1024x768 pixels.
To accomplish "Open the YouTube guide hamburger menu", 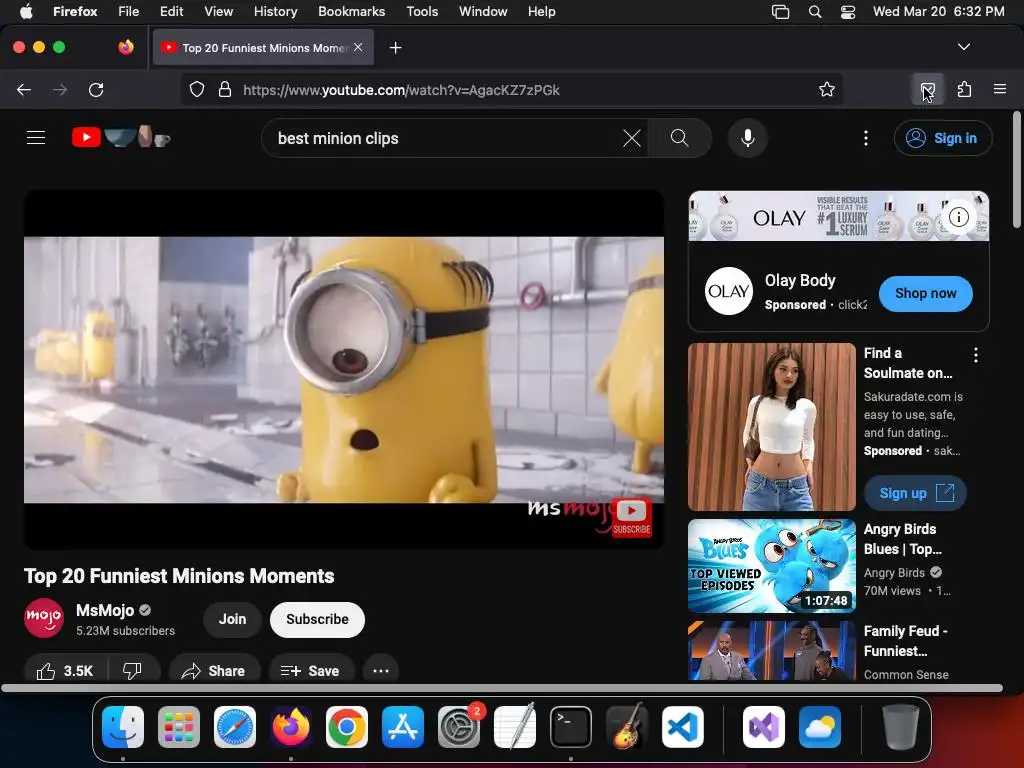I will click(x=36, y=138).
